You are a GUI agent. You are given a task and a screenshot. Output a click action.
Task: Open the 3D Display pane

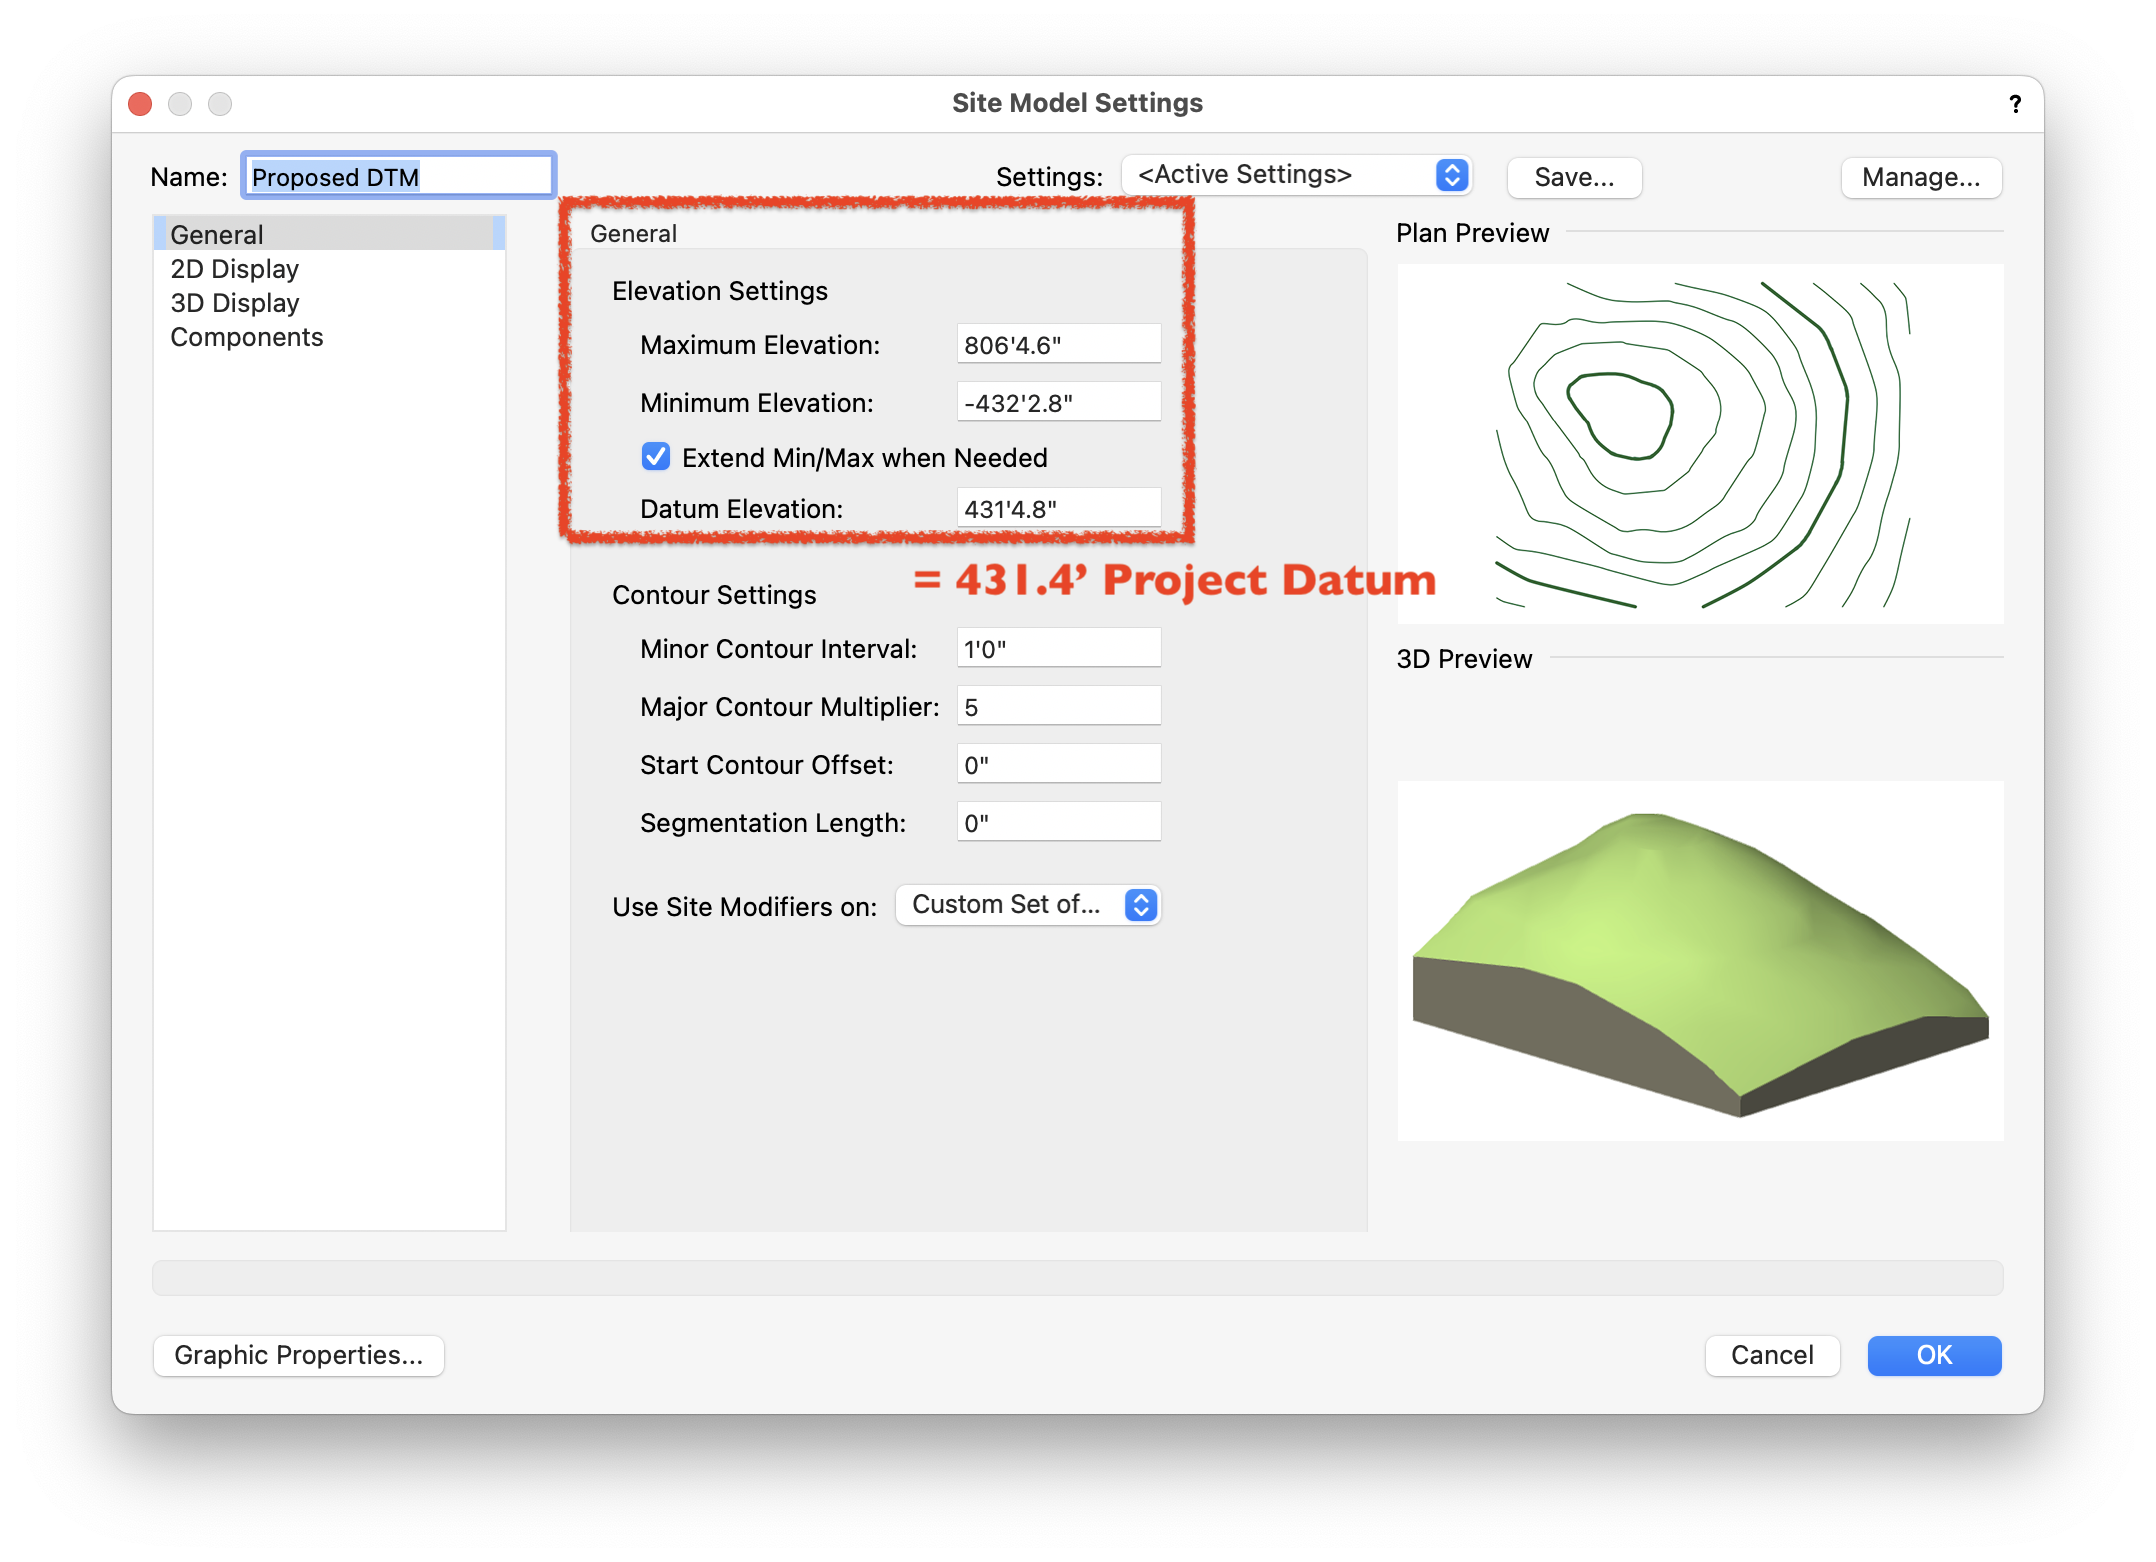coord(235,303)
